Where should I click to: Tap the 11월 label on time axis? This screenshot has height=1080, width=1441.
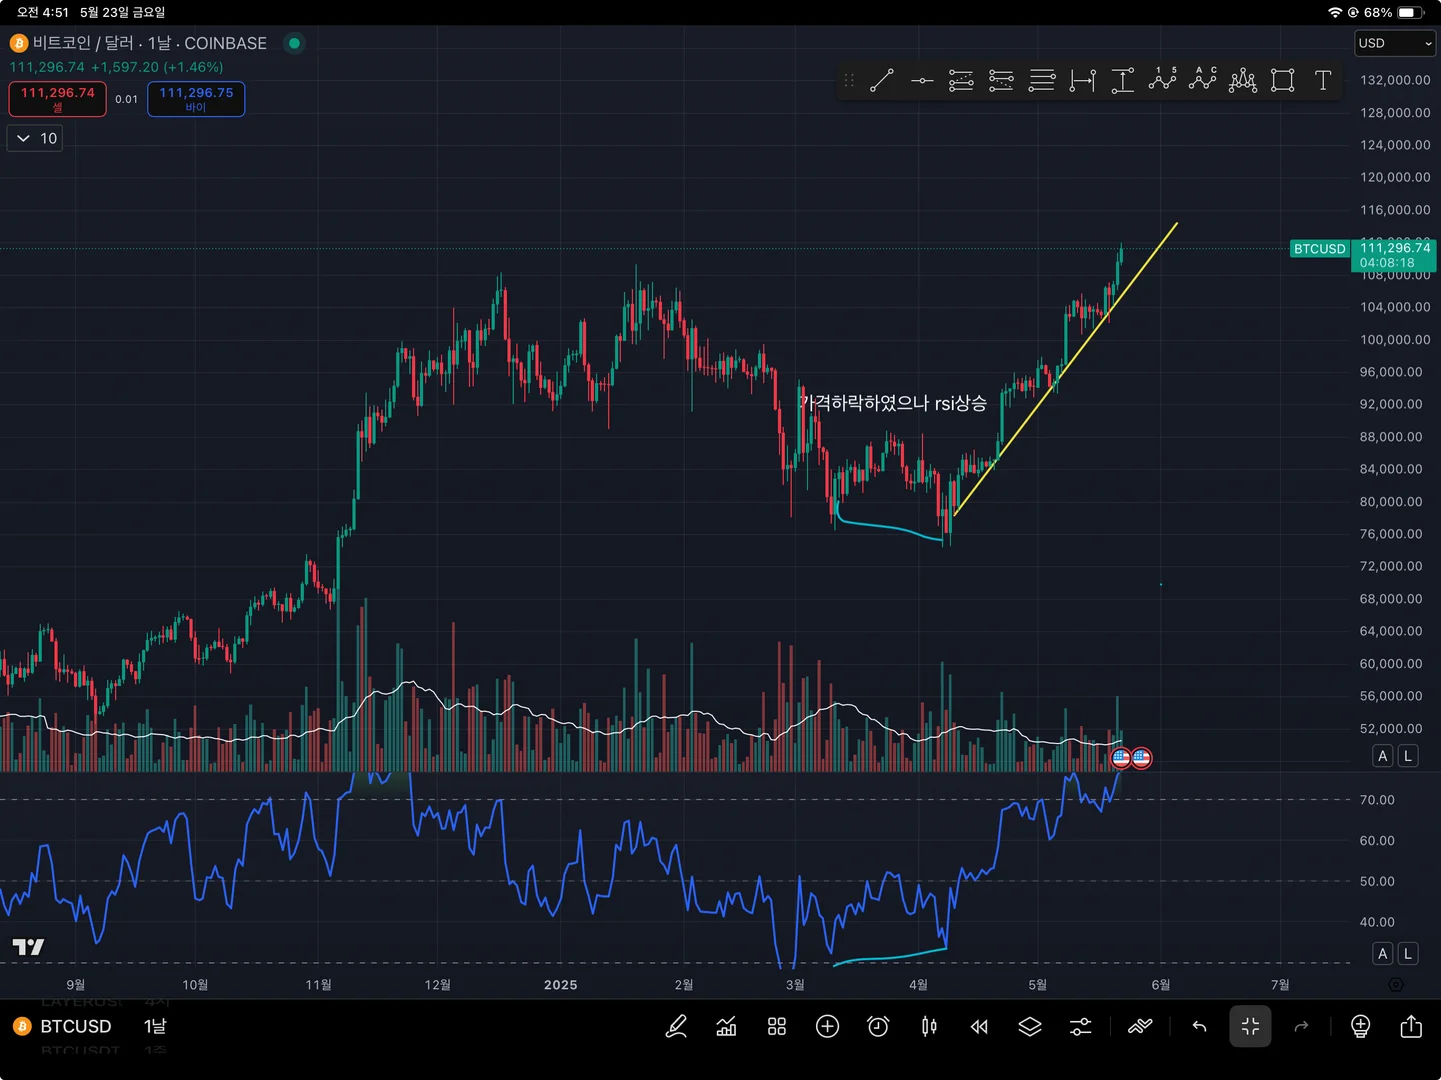(x=318, y=985)
